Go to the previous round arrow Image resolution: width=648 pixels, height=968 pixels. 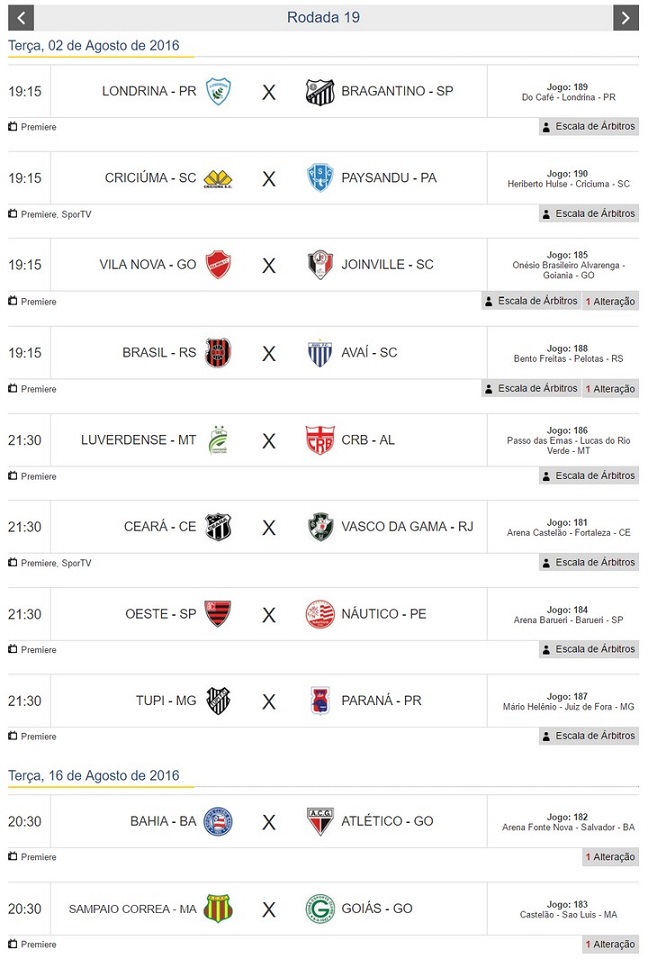pos(21,17)
